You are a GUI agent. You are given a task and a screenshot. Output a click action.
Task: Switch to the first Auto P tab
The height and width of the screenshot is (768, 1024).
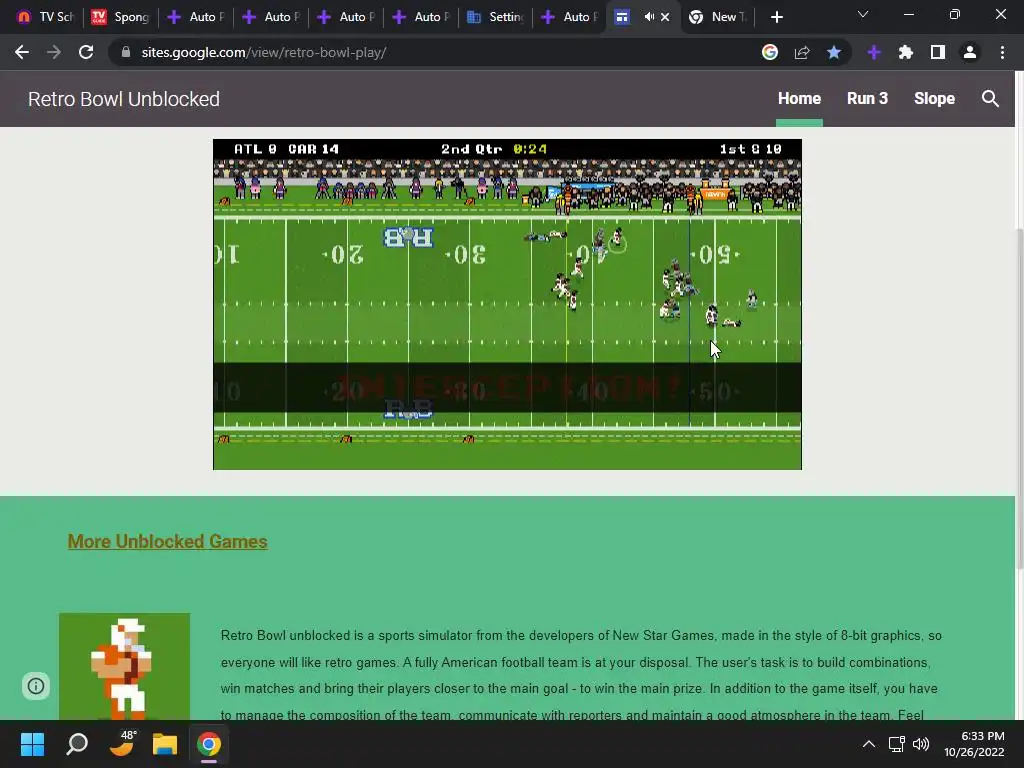click(195, 17)
